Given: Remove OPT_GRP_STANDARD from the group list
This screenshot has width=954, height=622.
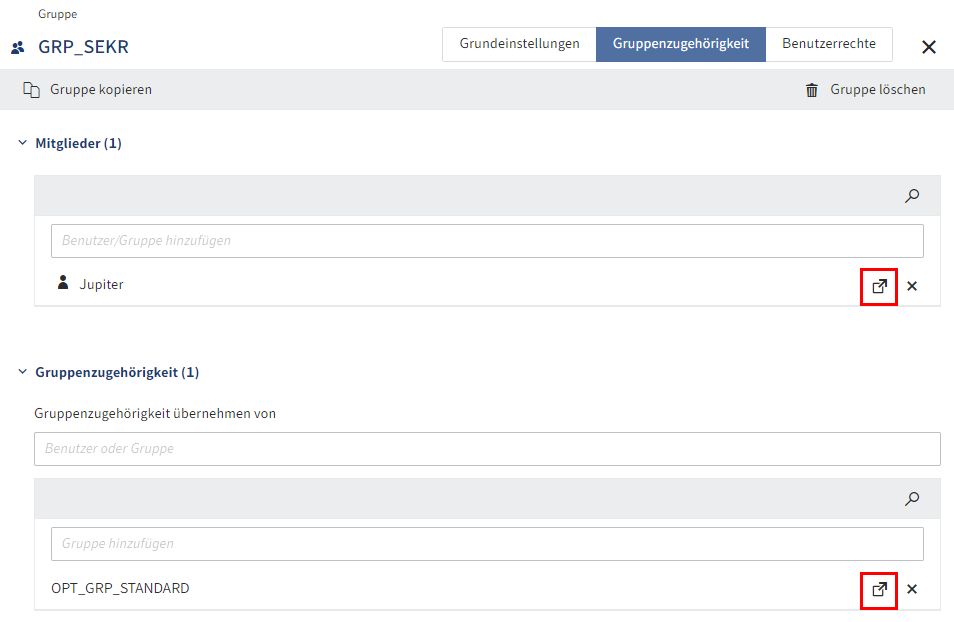Looking at the screenshot, I should coord(911,589).
